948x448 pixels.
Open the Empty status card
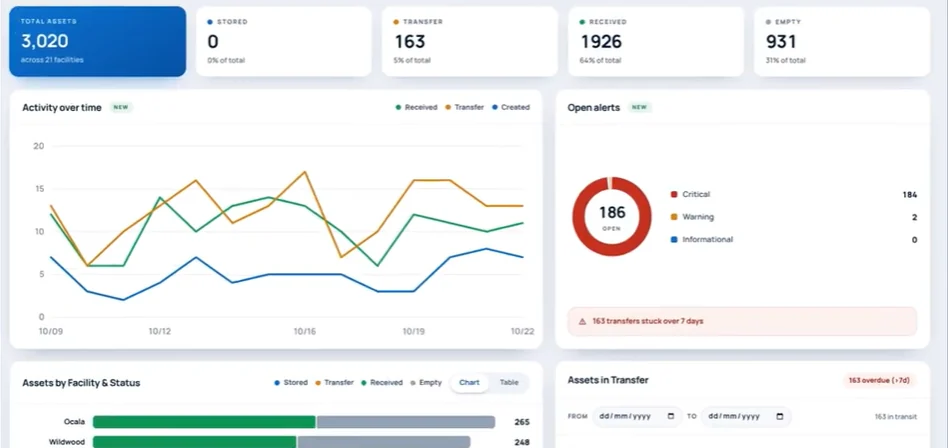[842, 42]
